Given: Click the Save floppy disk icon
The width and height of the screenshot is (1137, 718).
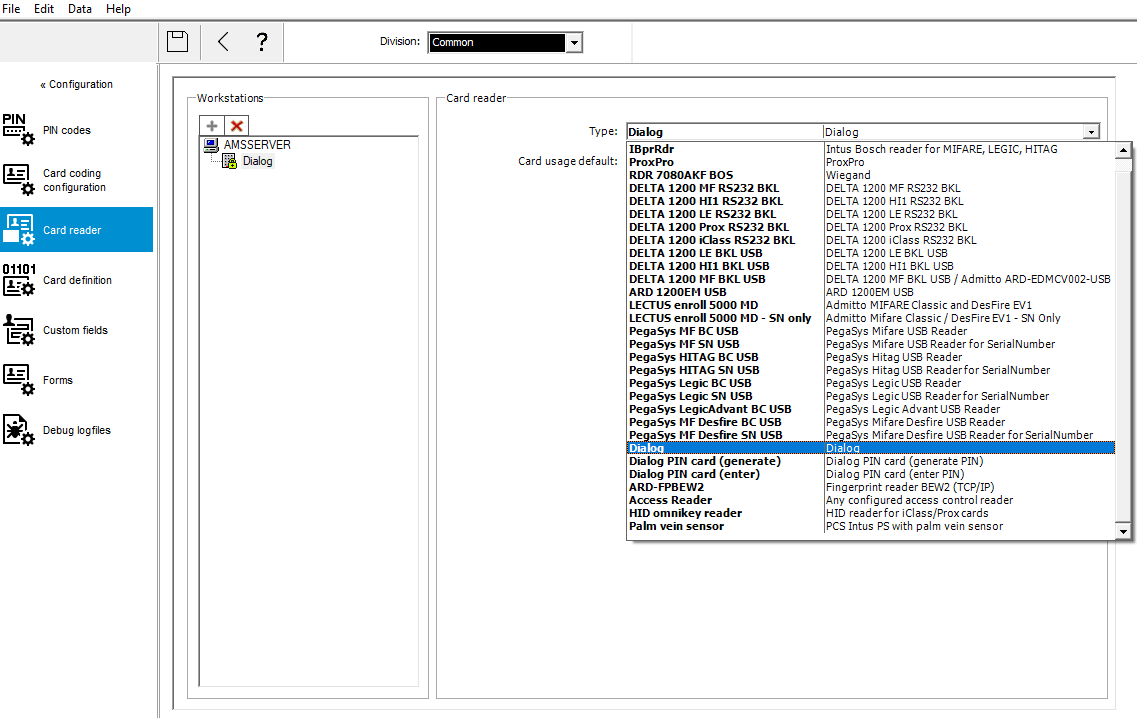Looking at the screenshot, I should click(177, 42).
